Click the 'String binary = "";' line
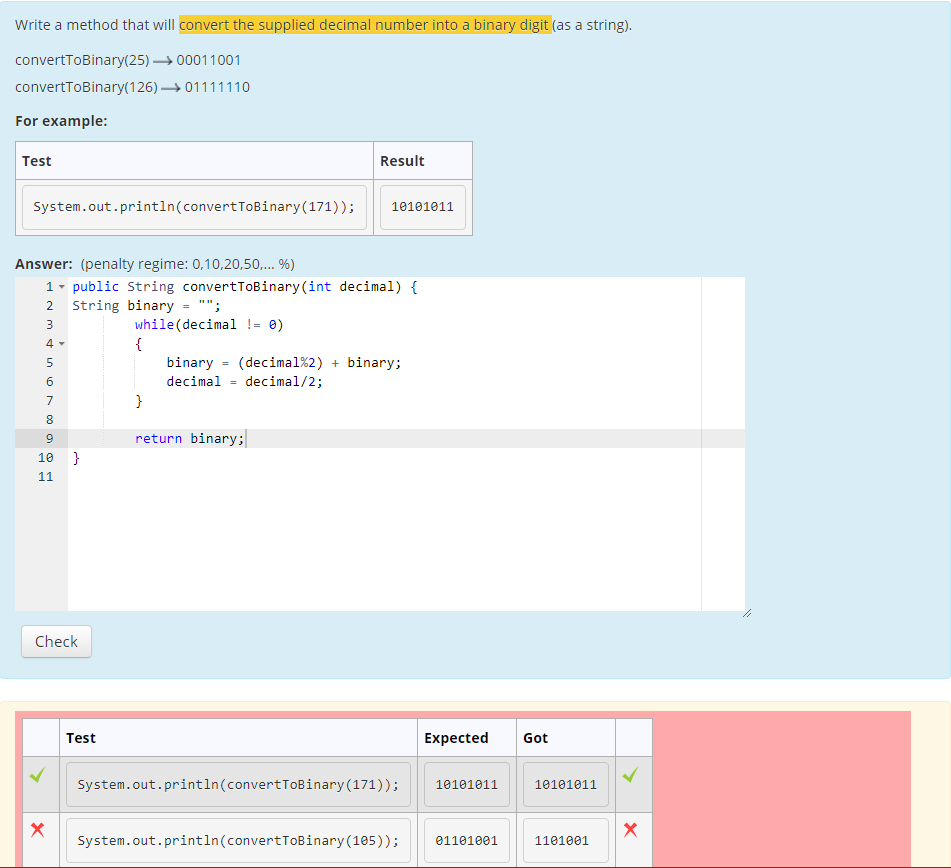This screenshot has width=951, height=868. (146, 306)
